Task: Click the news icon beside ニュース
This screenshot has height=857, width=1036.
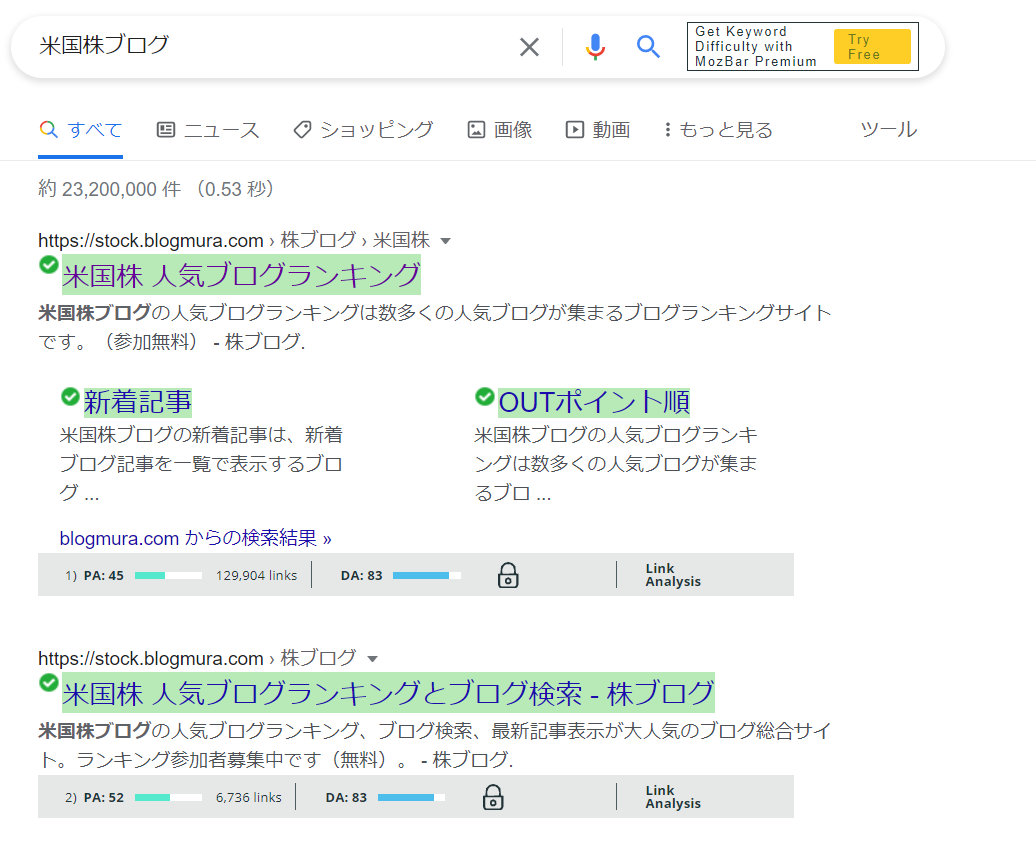Action: [x=166, y=130]
